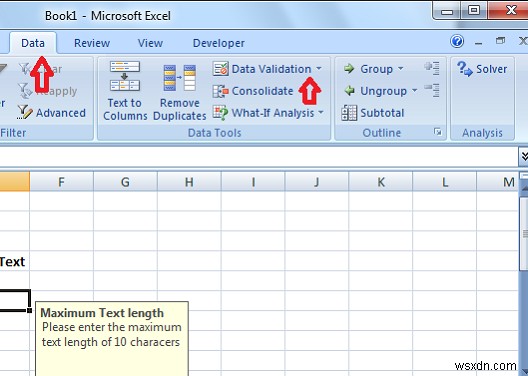Click the Ungroup button
528x376 pixels.
click(375, 91)
